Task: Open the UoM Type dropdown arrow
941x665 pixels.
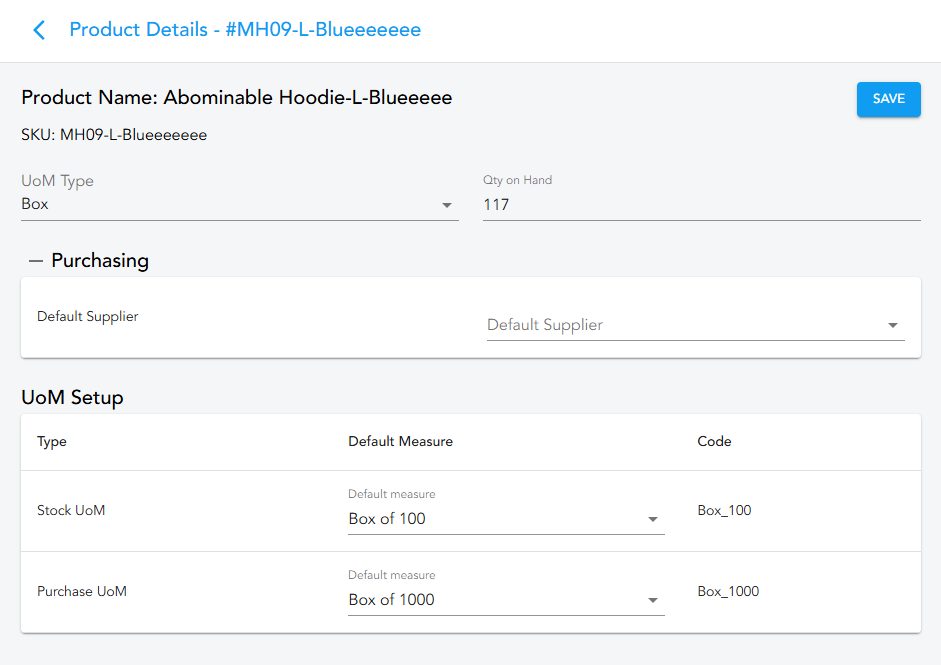Action: click(x=447, y=205)
